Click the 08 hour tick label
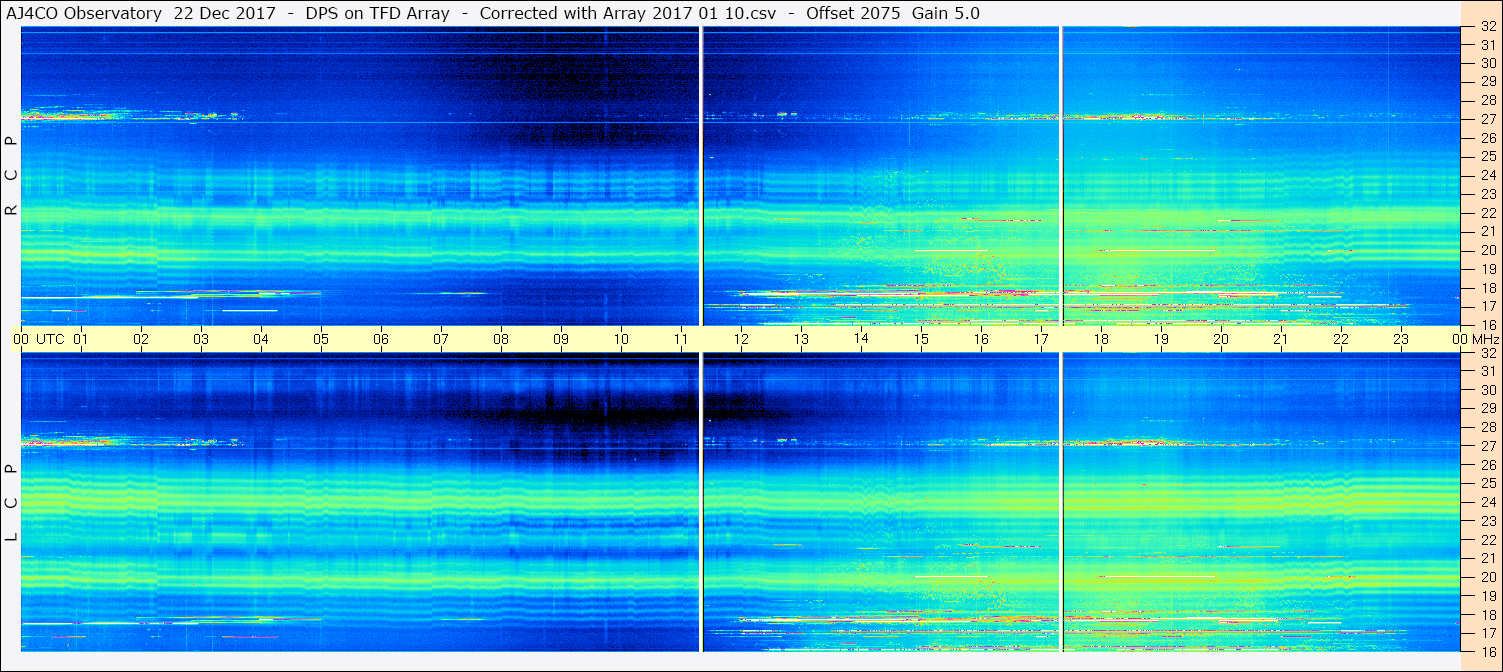 tap(501, 339)
